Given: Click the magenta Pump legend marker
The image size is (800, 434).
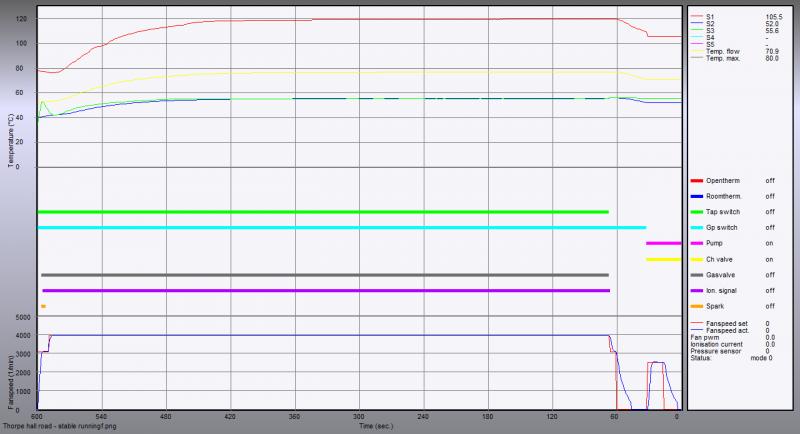Looking at the screenshot, I should (x=696, y=244).
